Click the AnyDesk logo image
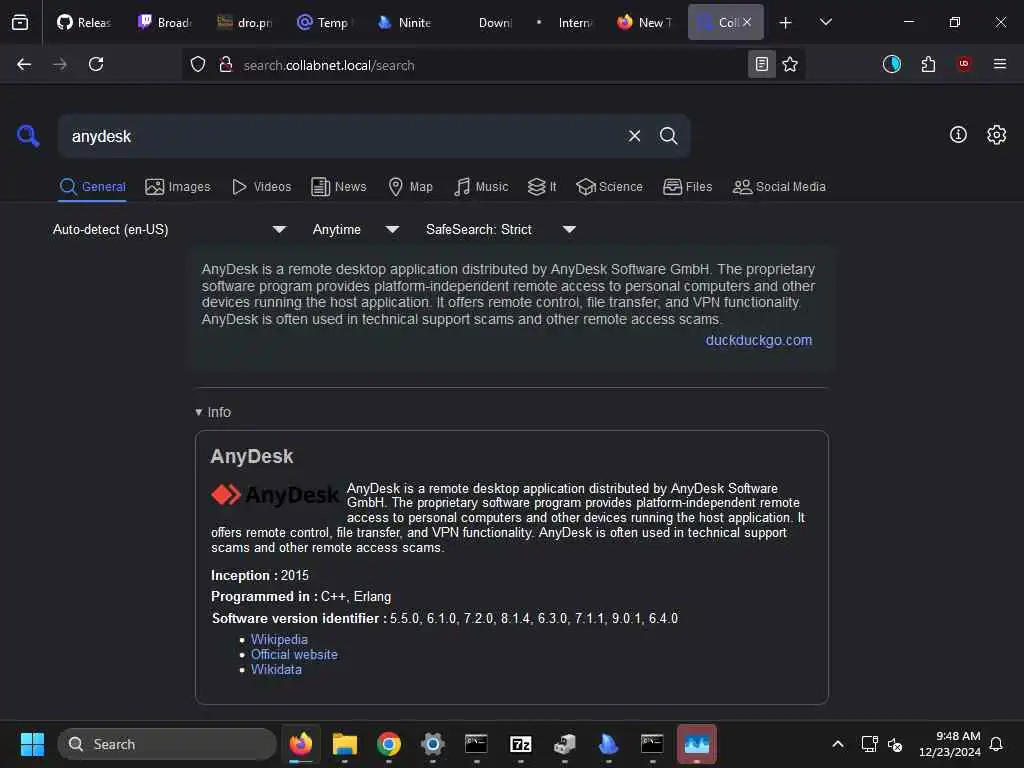1024x768 pixels. (x=275, y=495)
